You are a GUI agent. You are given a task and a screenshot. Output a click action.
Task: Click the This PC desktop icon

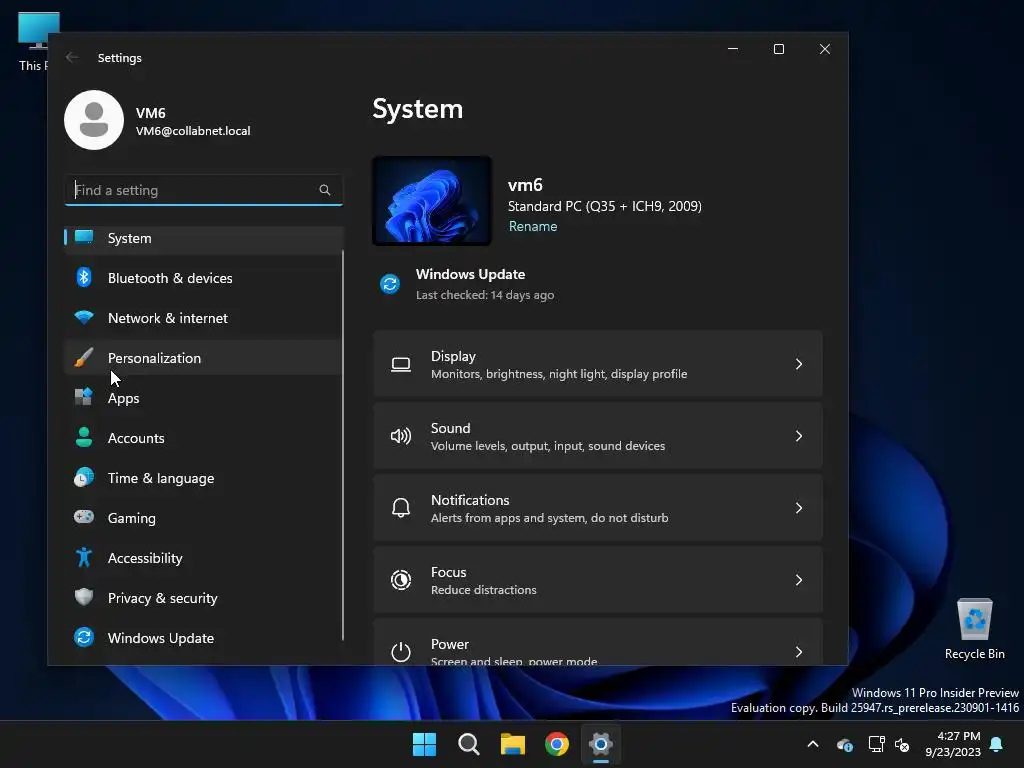coord(33,42)
